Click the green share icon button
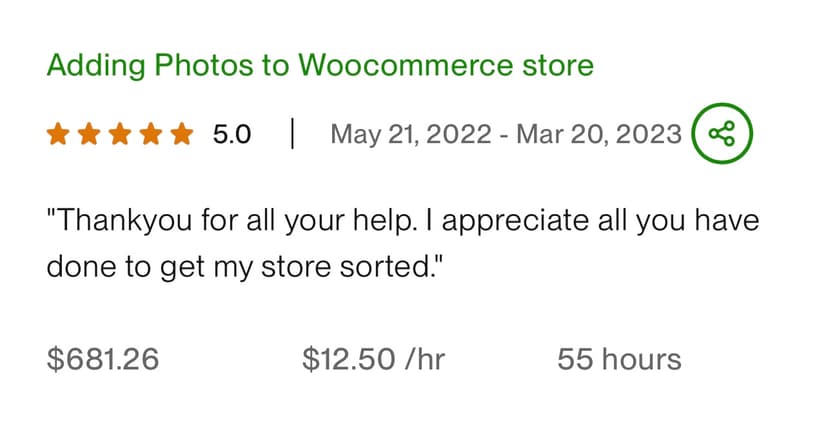 723,134
